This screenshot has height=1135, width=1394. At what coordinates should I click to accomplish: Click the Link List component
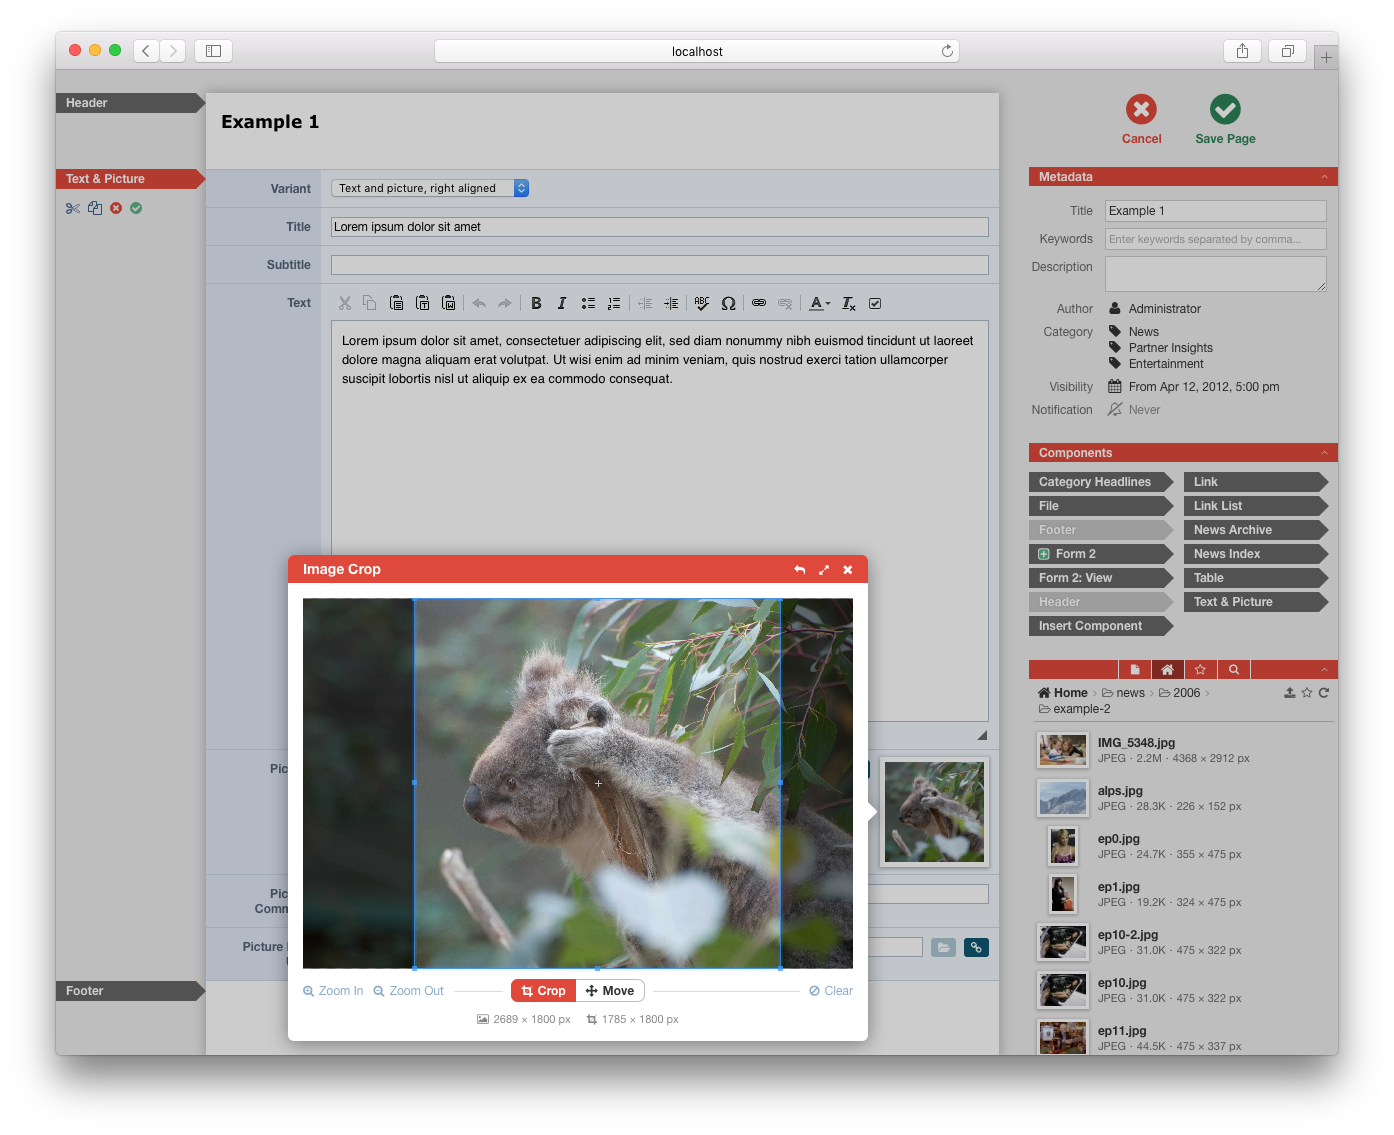(x=1255, y=506)
